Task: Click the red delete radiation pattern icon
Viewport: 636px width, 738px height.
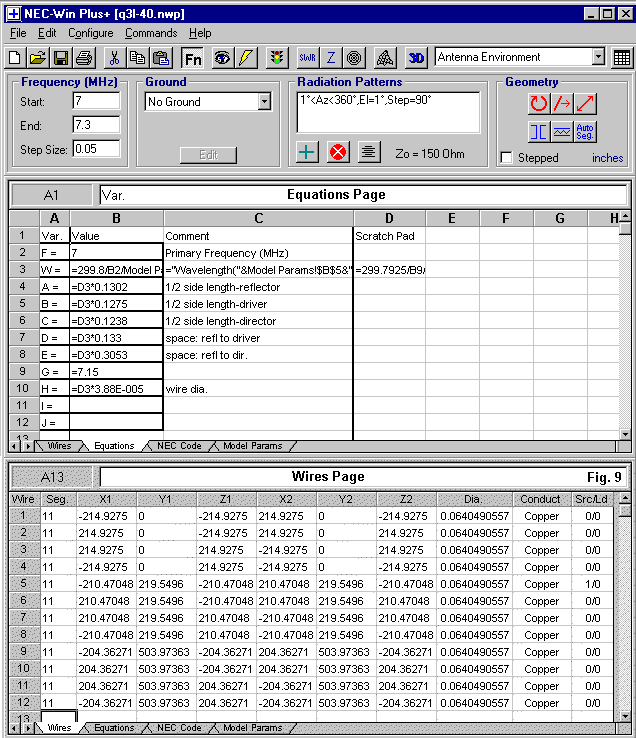Action: click(338, 152)
